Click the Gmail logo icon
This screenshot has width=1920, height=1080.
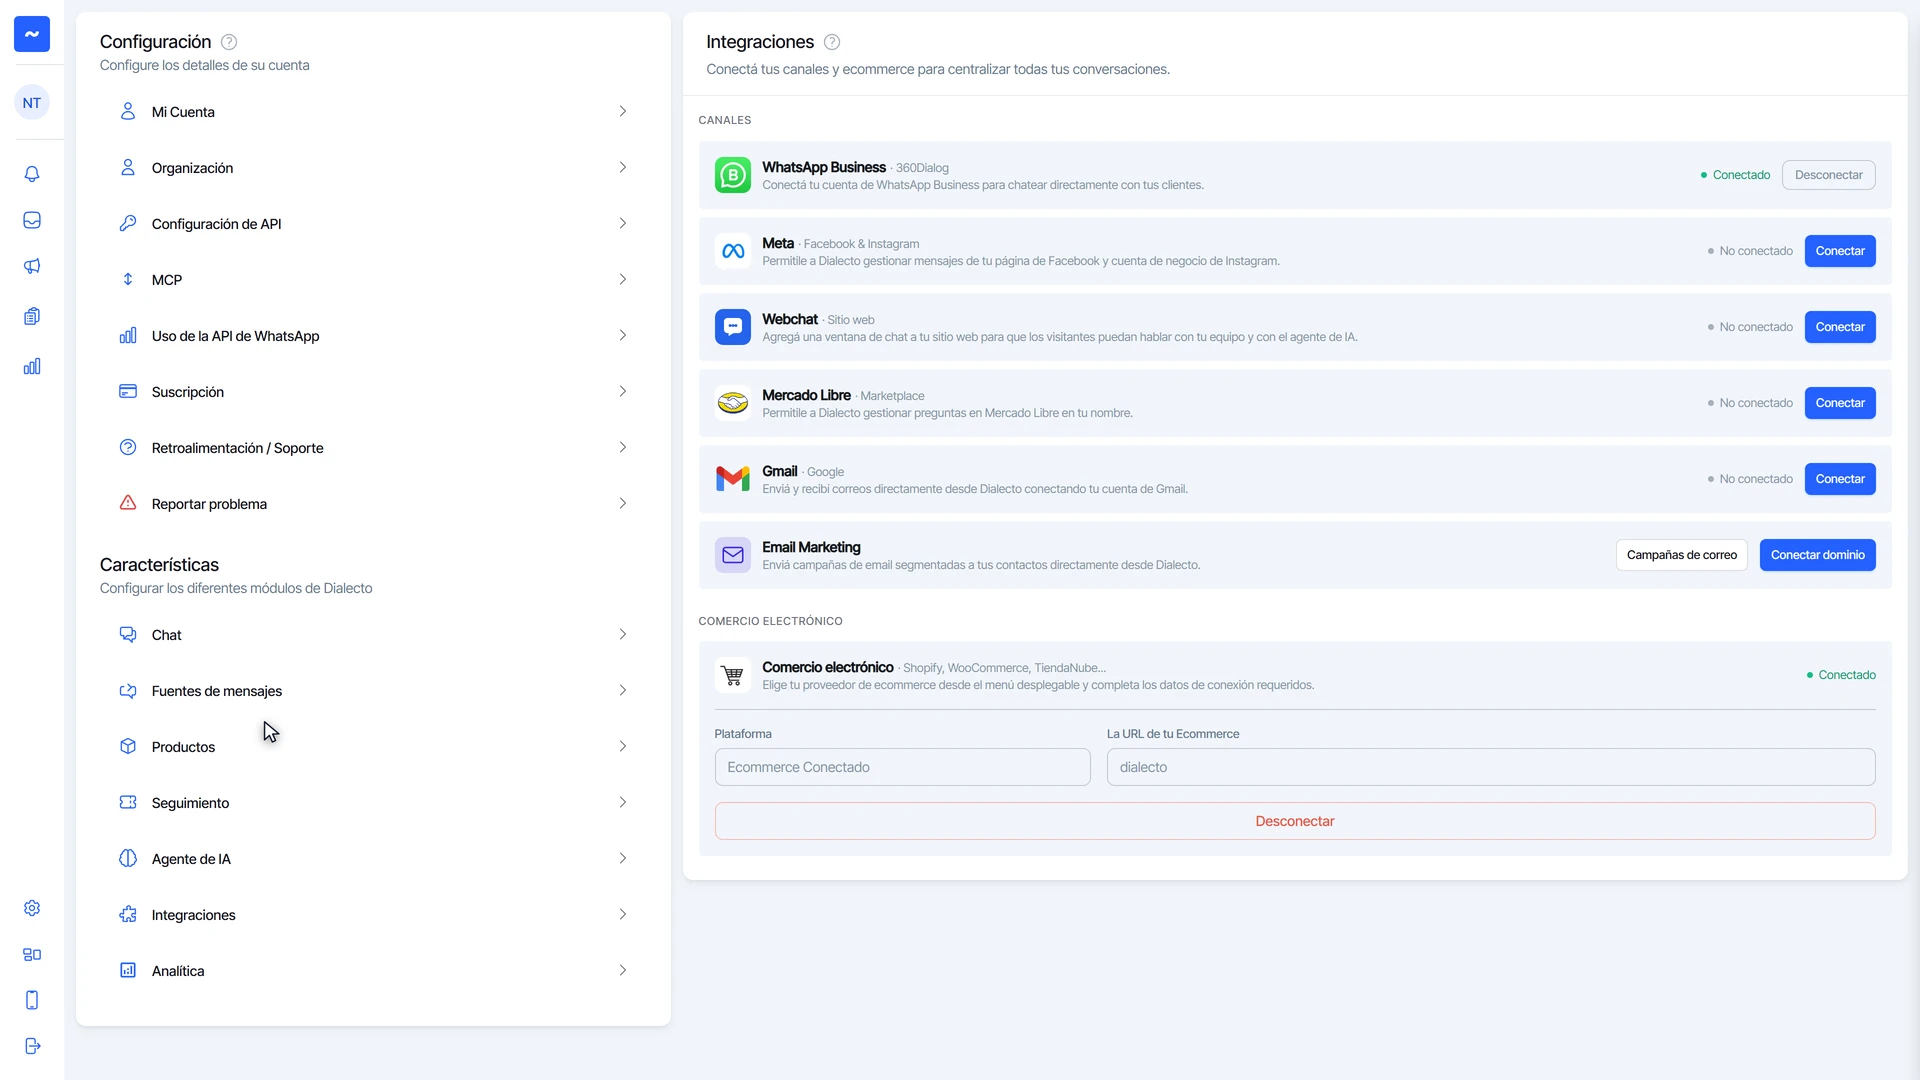(x=733, y=479)
